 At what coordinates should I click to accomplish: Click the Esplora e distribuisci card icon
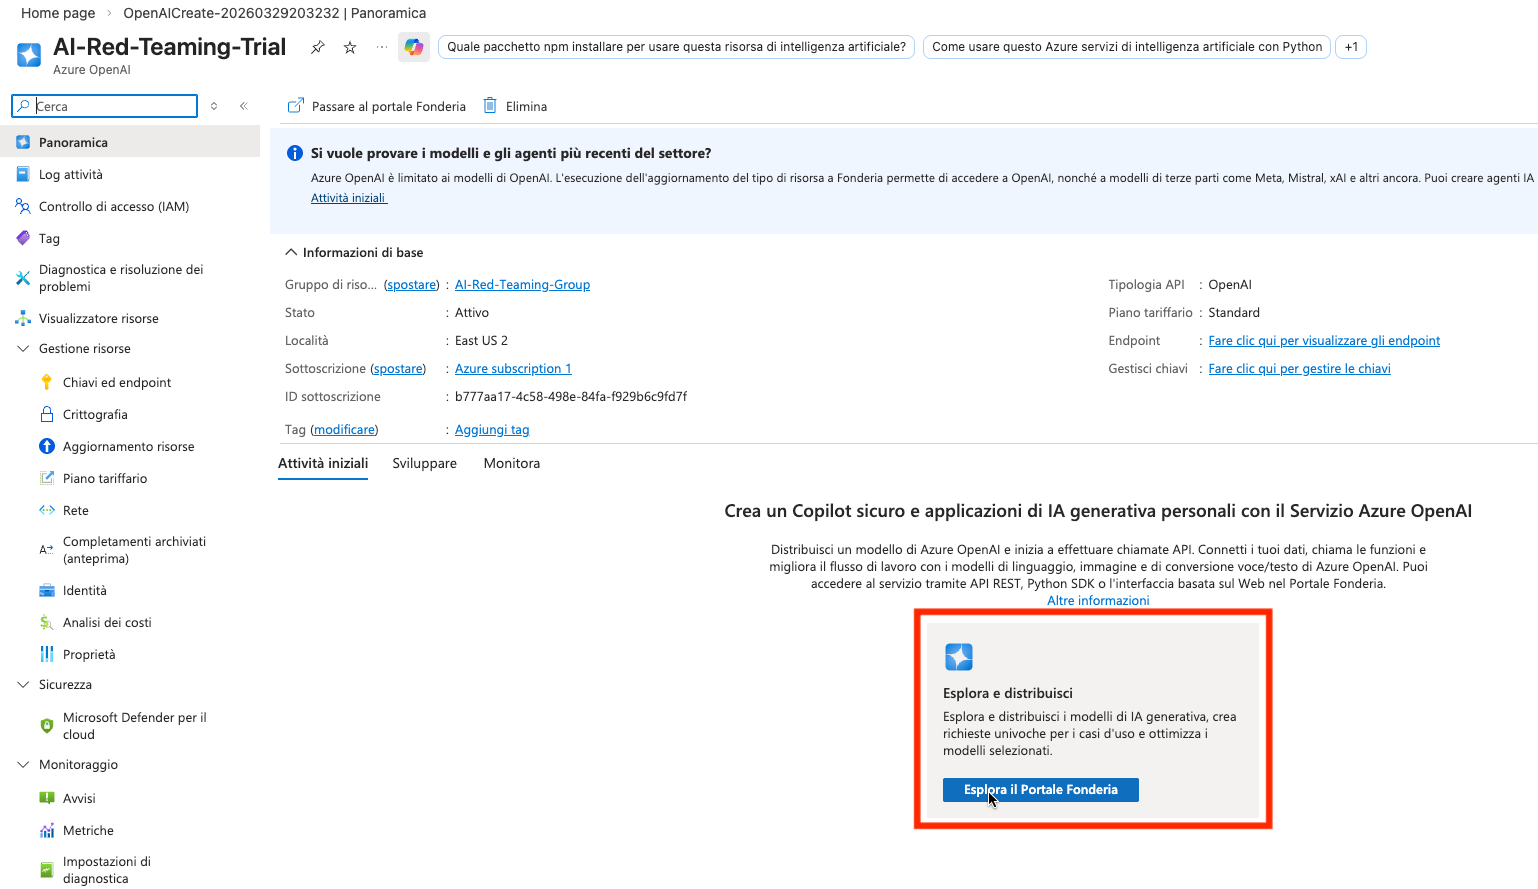point(958,657)
